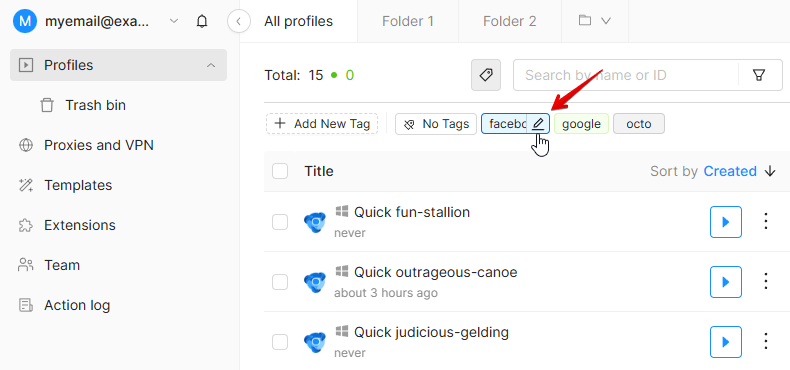Open the Extensions section
Image resolution: width=790 pixels, height=370 pixels.
[80, 225]
